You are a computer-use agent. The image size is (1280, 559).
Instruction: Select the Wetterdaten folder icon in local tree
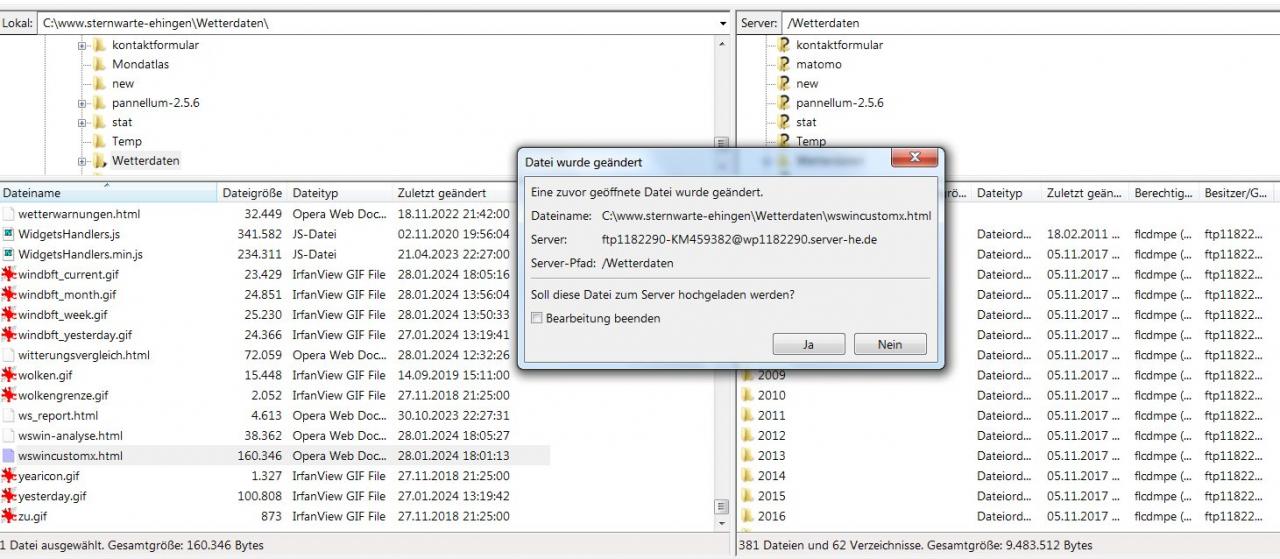pyautogui.click(x=100, y=161)
